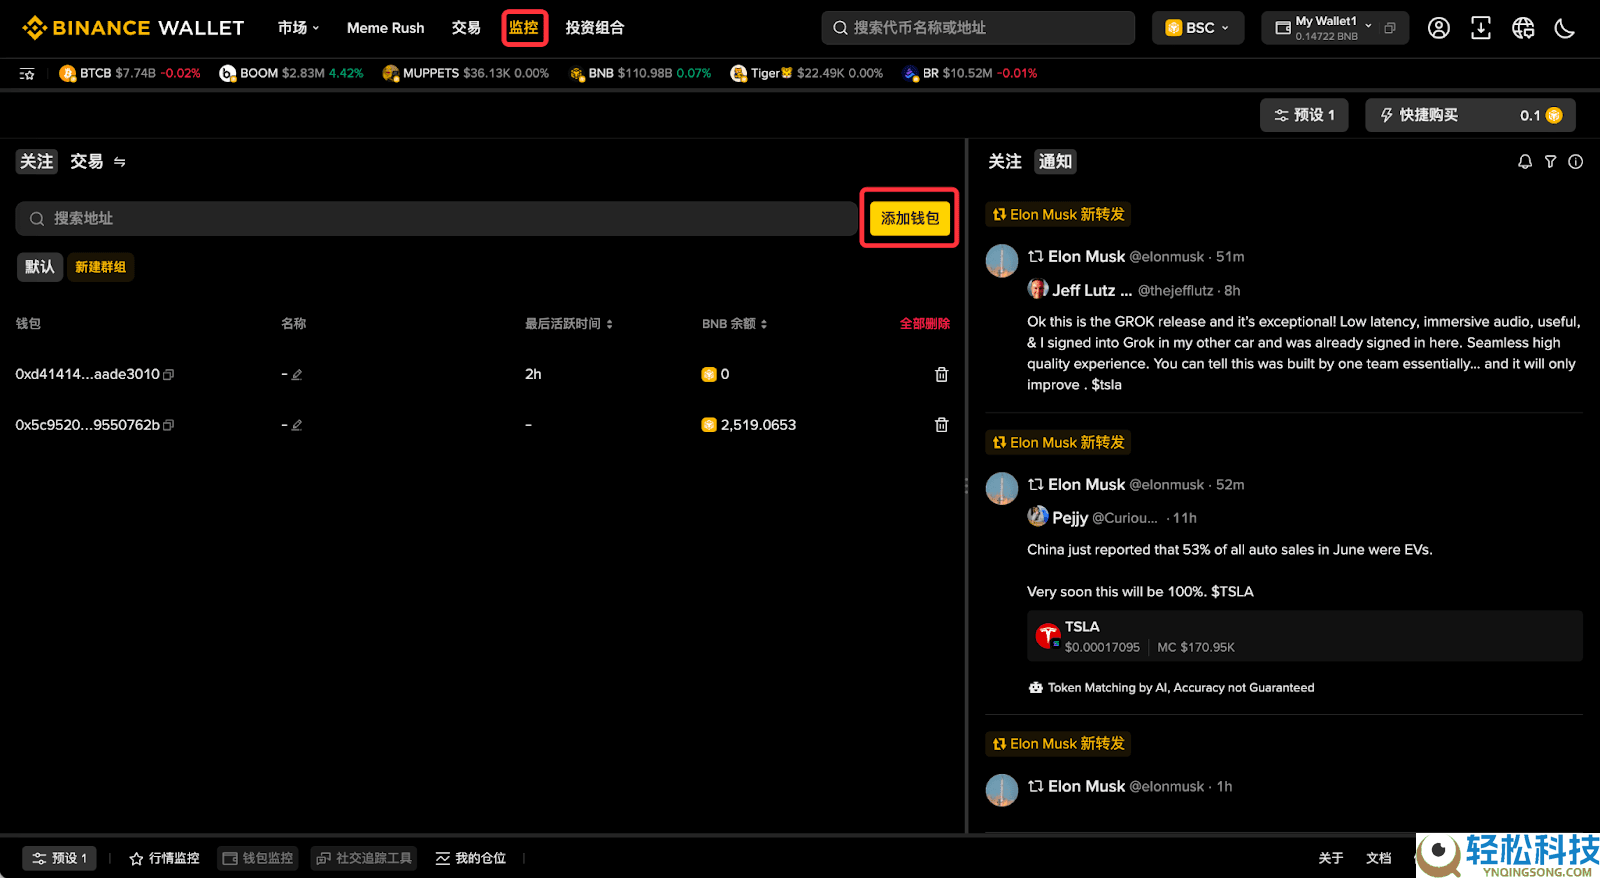The width and height of the screenshot is (1600, 878).
Task: Click 预设 1 button at top right
Action: click(x=1304, y=115)
